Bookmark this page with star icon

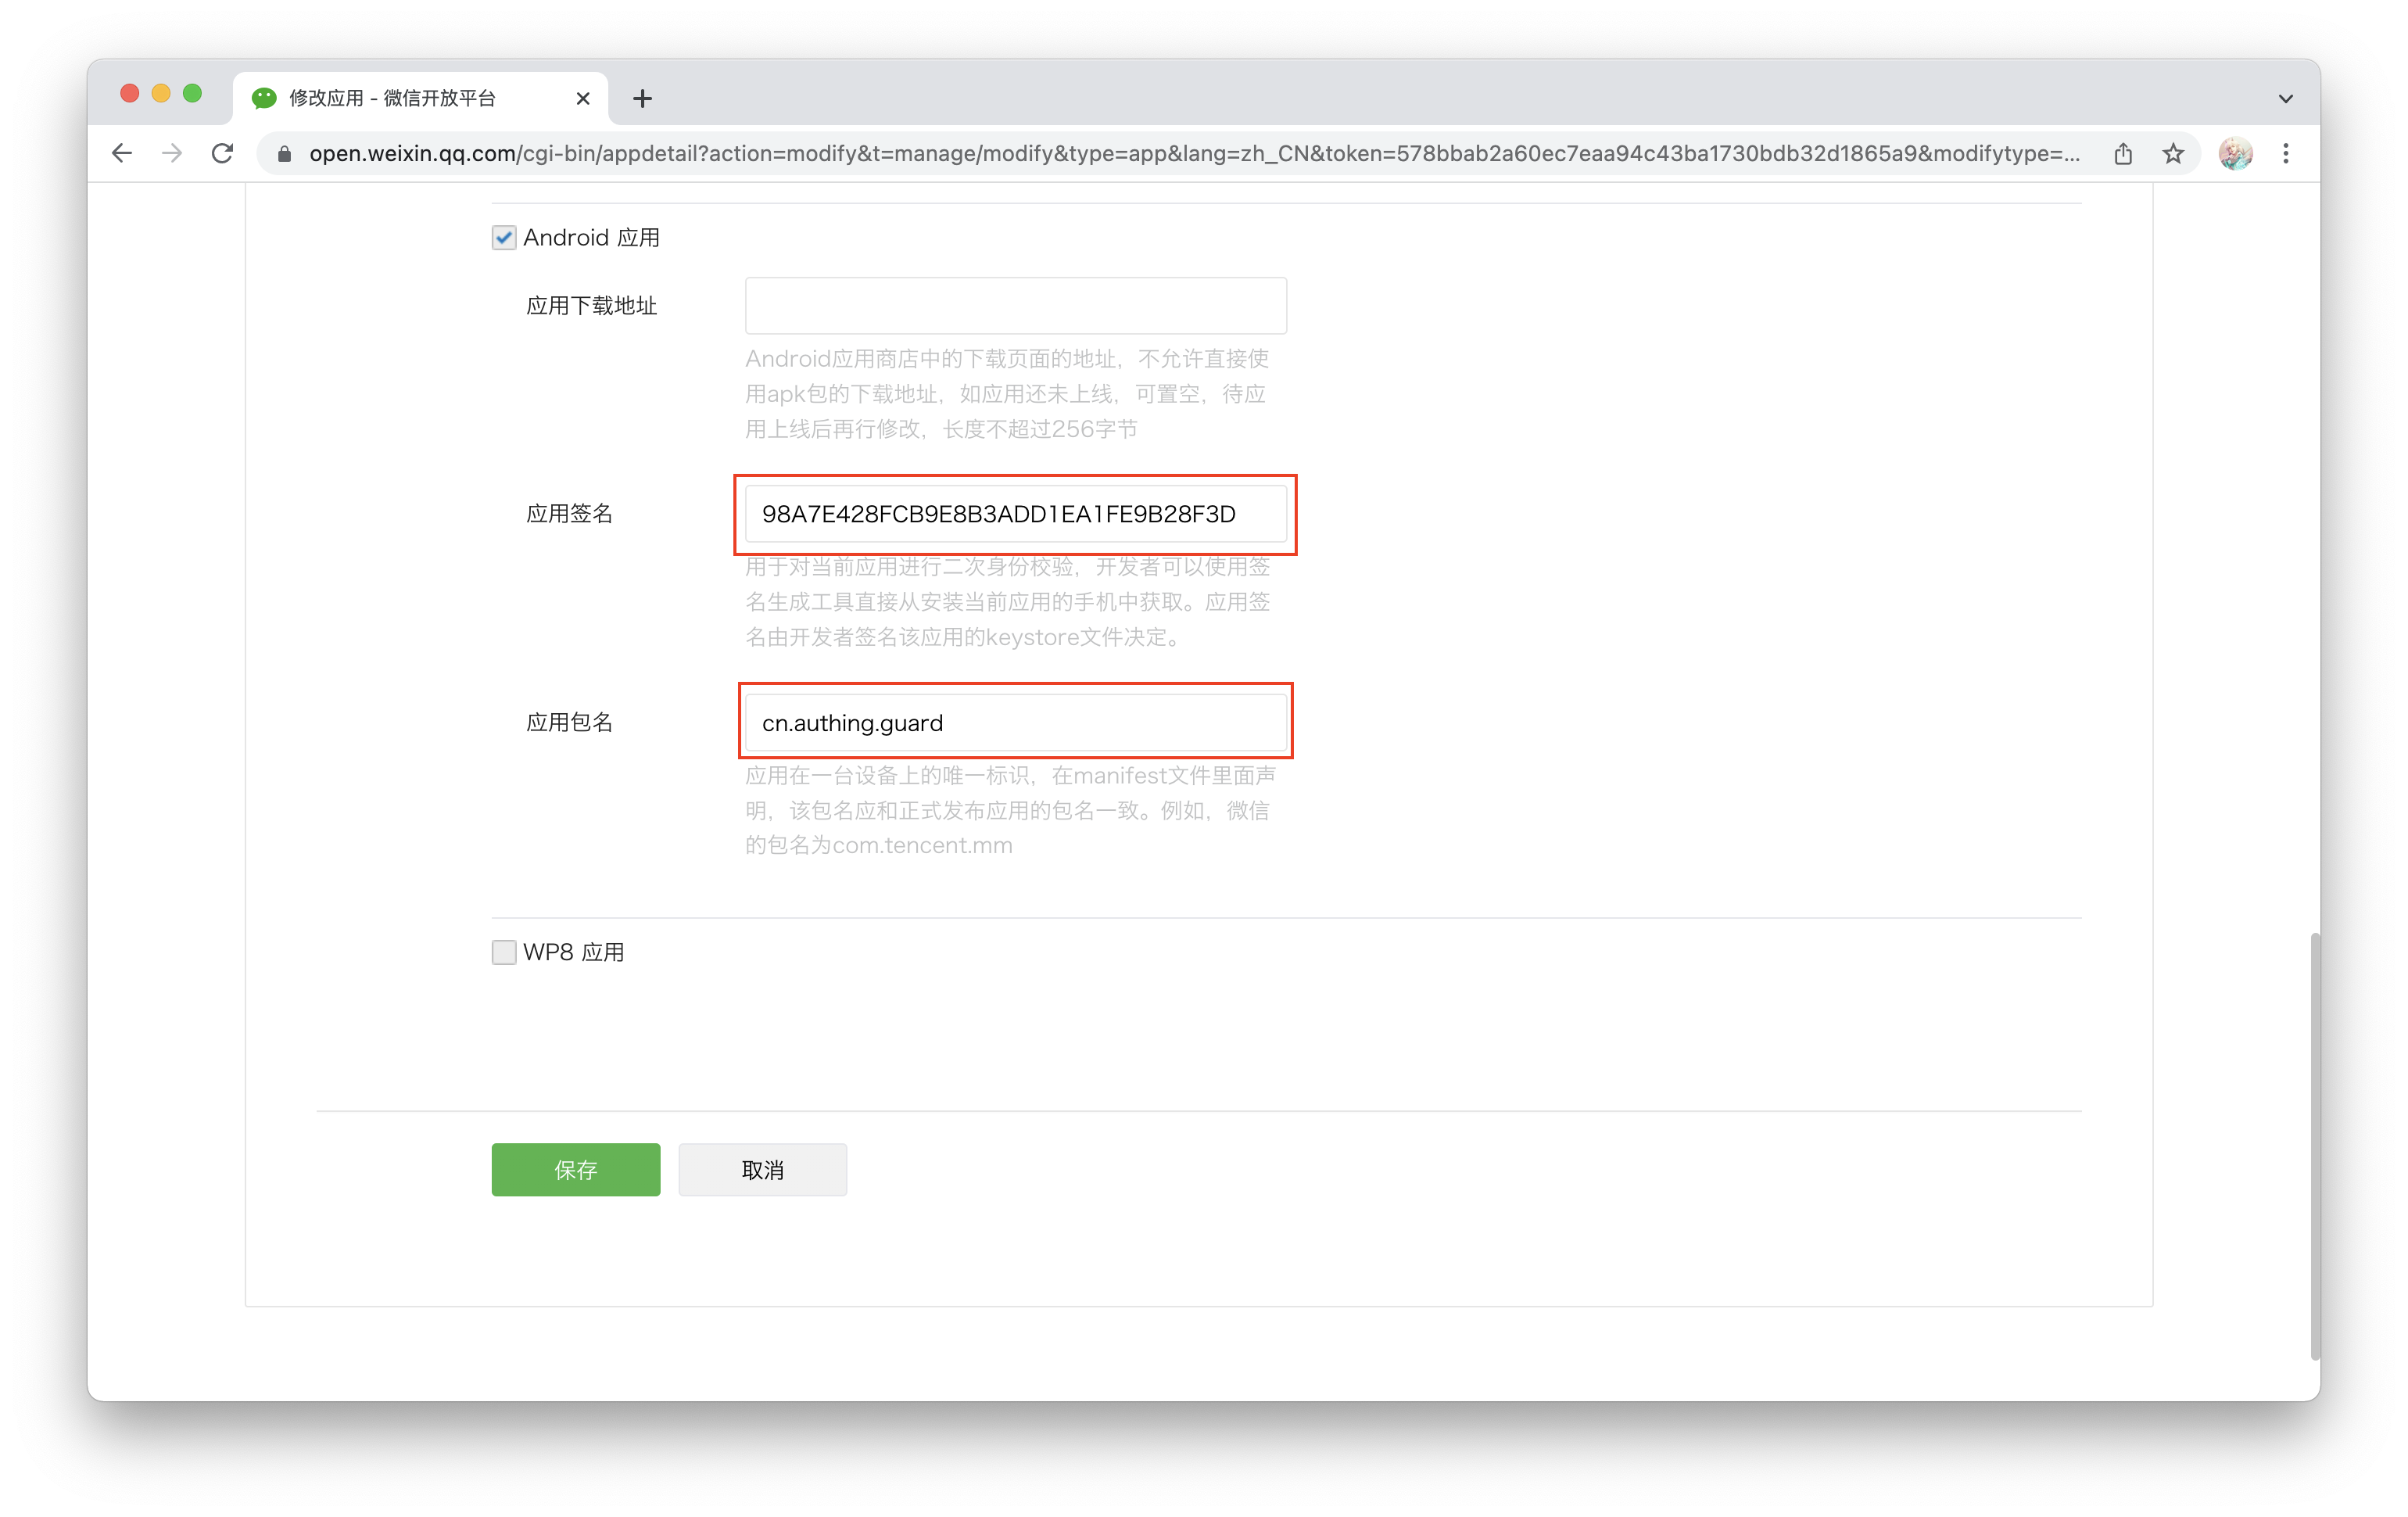[x=2173, y=153]
